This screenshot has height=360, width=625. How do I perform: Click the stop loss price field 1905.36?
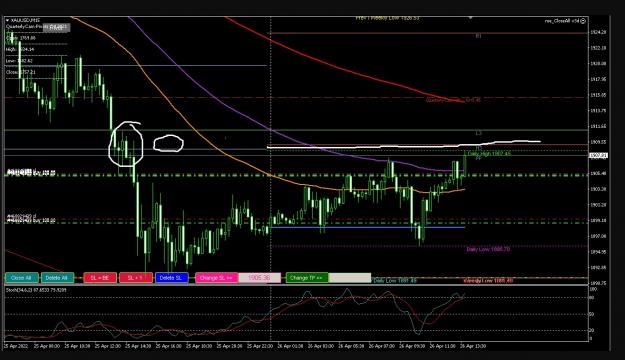259,277
